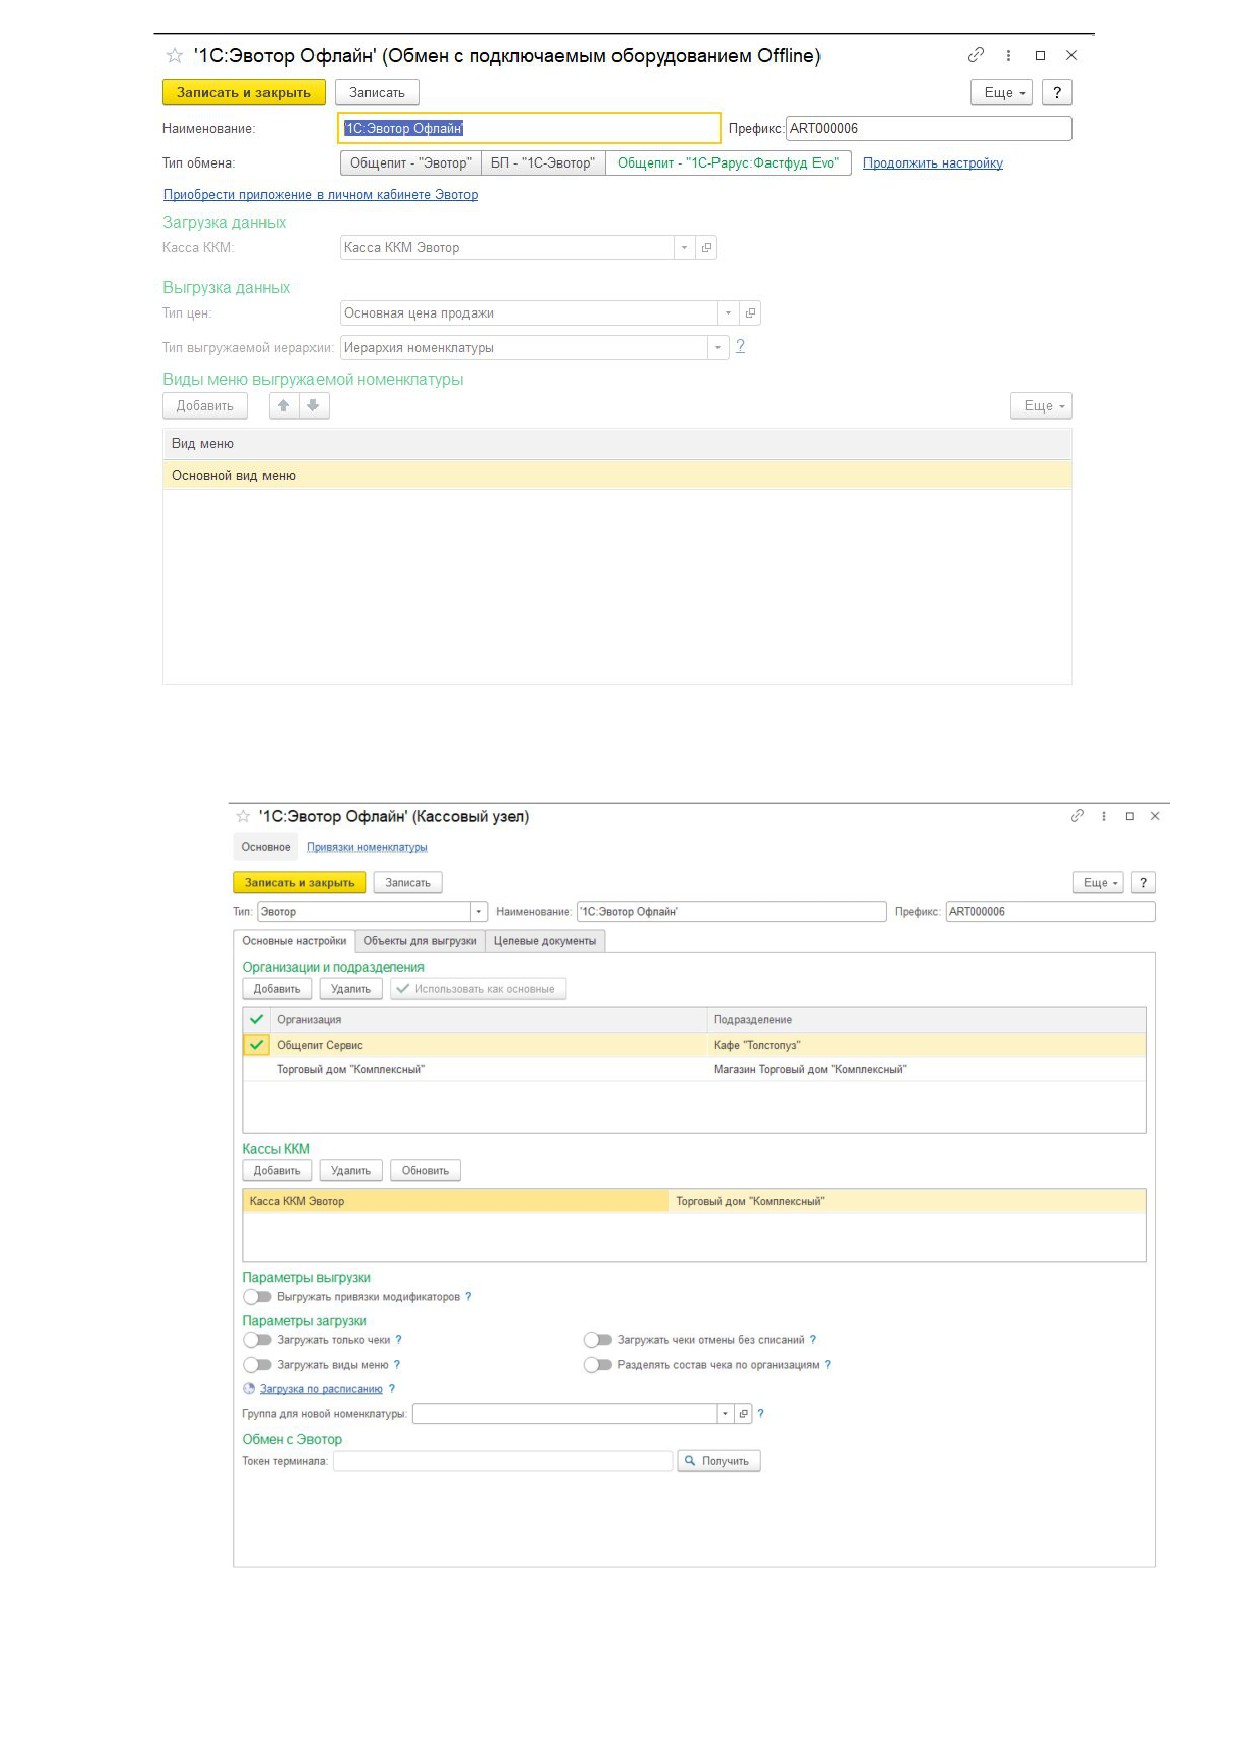Move menu type down arrow

(x=313, y=405)
